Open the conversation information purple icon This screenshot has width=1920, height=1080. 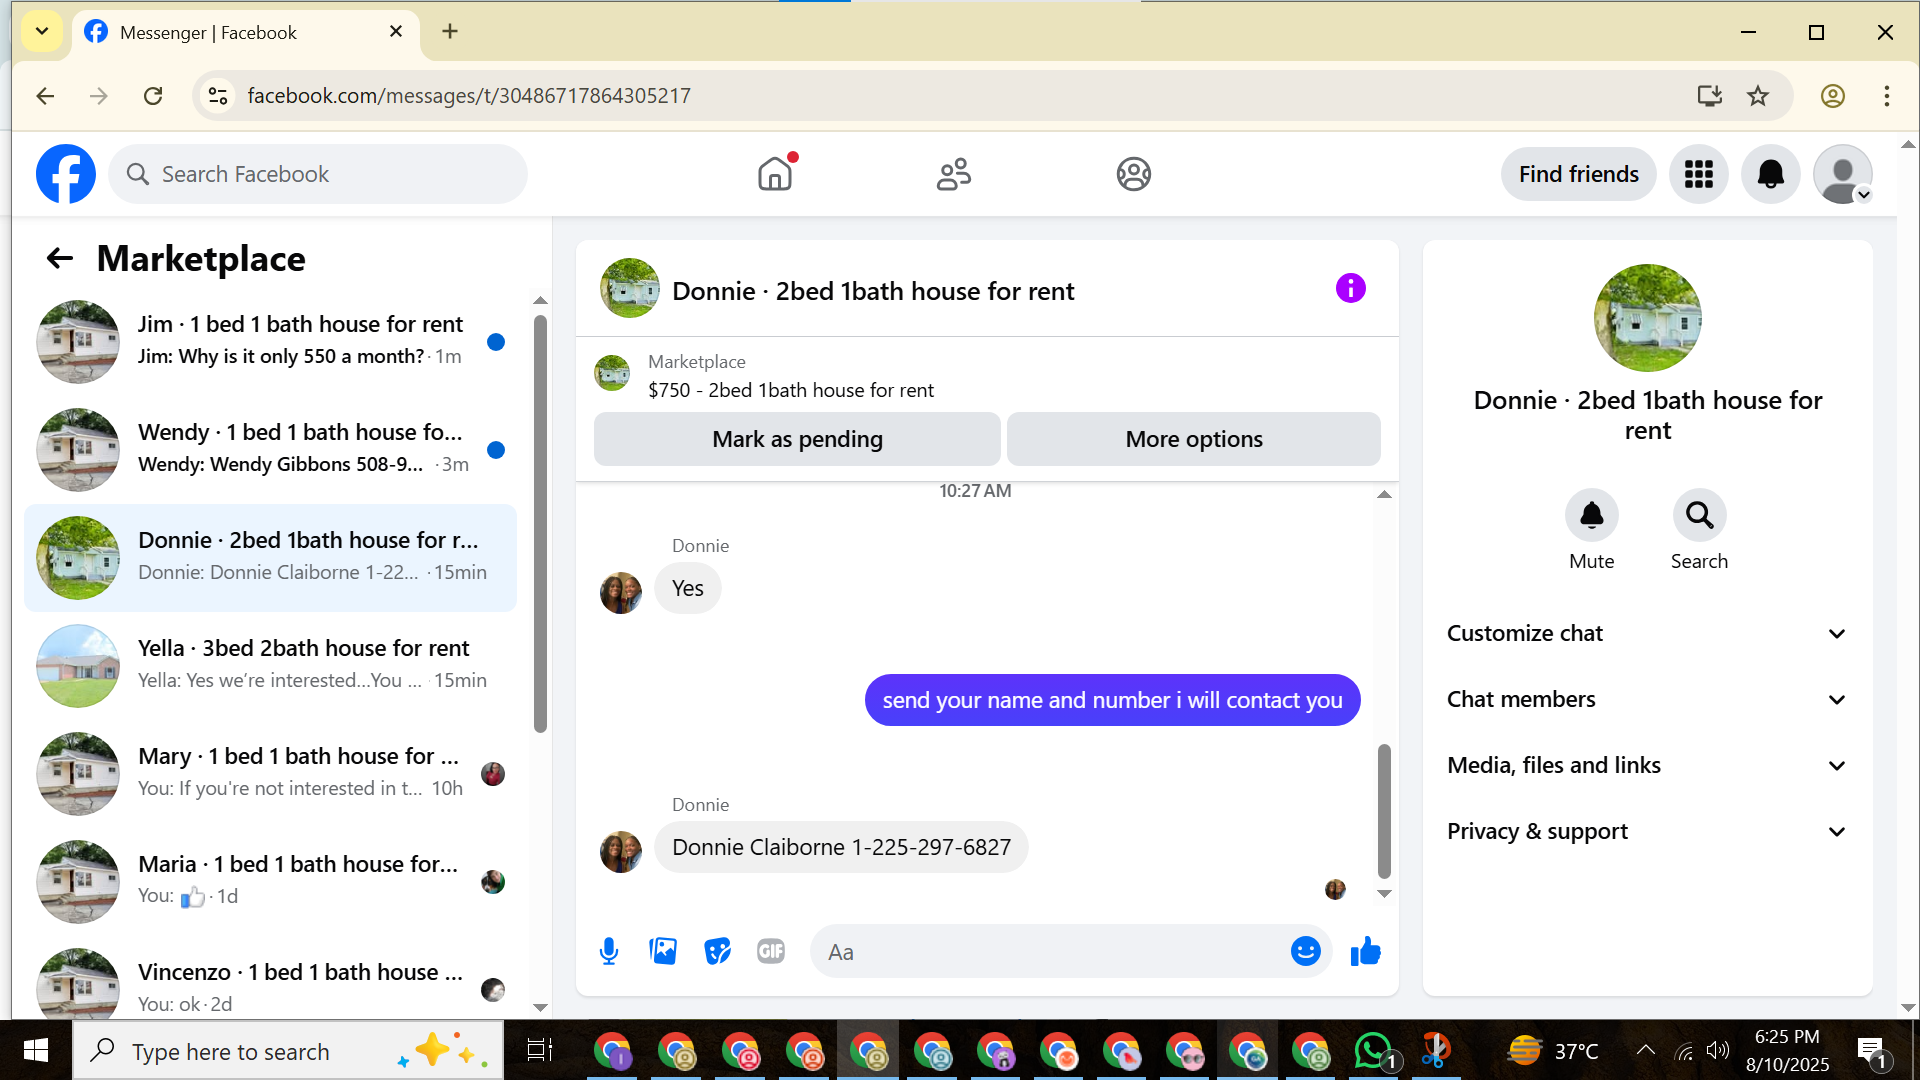coord(1350,289)
